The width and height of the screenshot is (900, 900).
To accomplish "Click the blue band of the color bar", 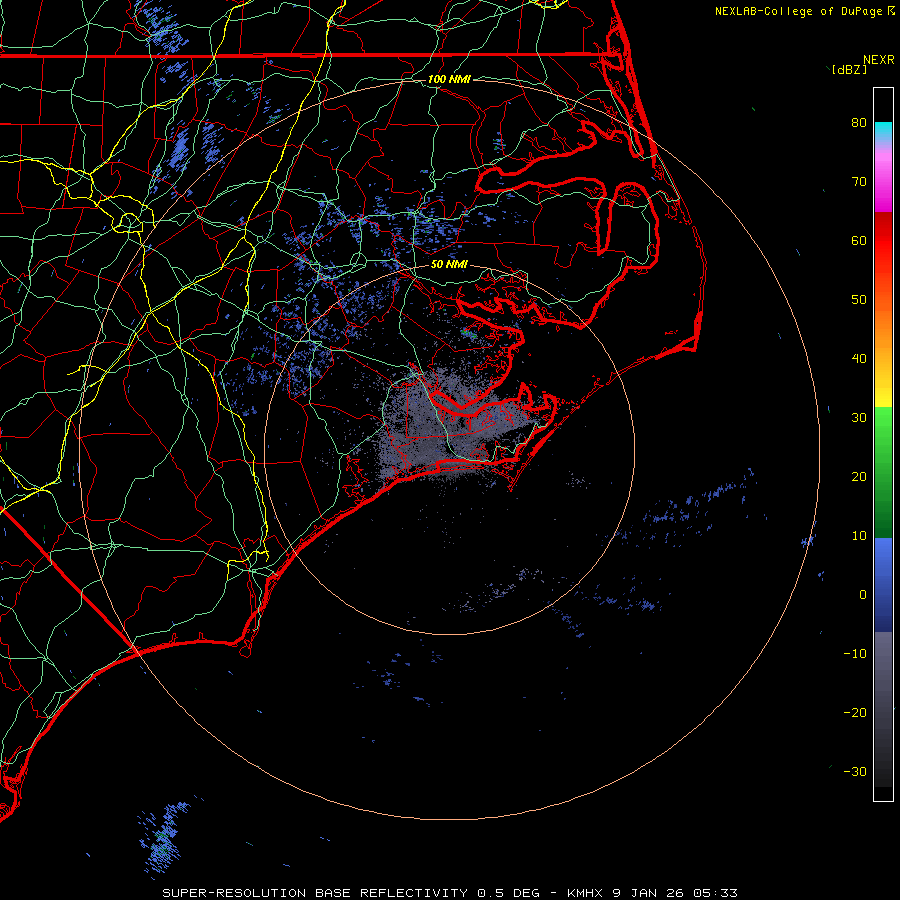I will click(x=883, y=584).
